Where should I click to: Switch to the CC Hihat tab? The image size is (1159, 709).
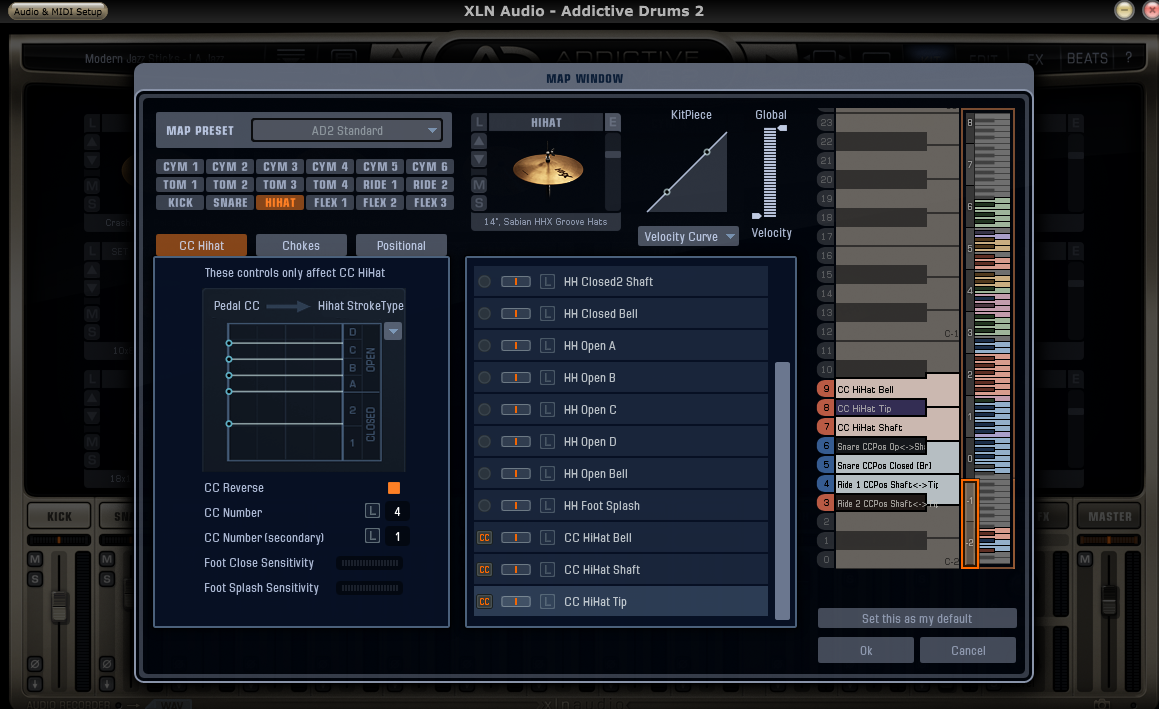click(x=201, y=245)
